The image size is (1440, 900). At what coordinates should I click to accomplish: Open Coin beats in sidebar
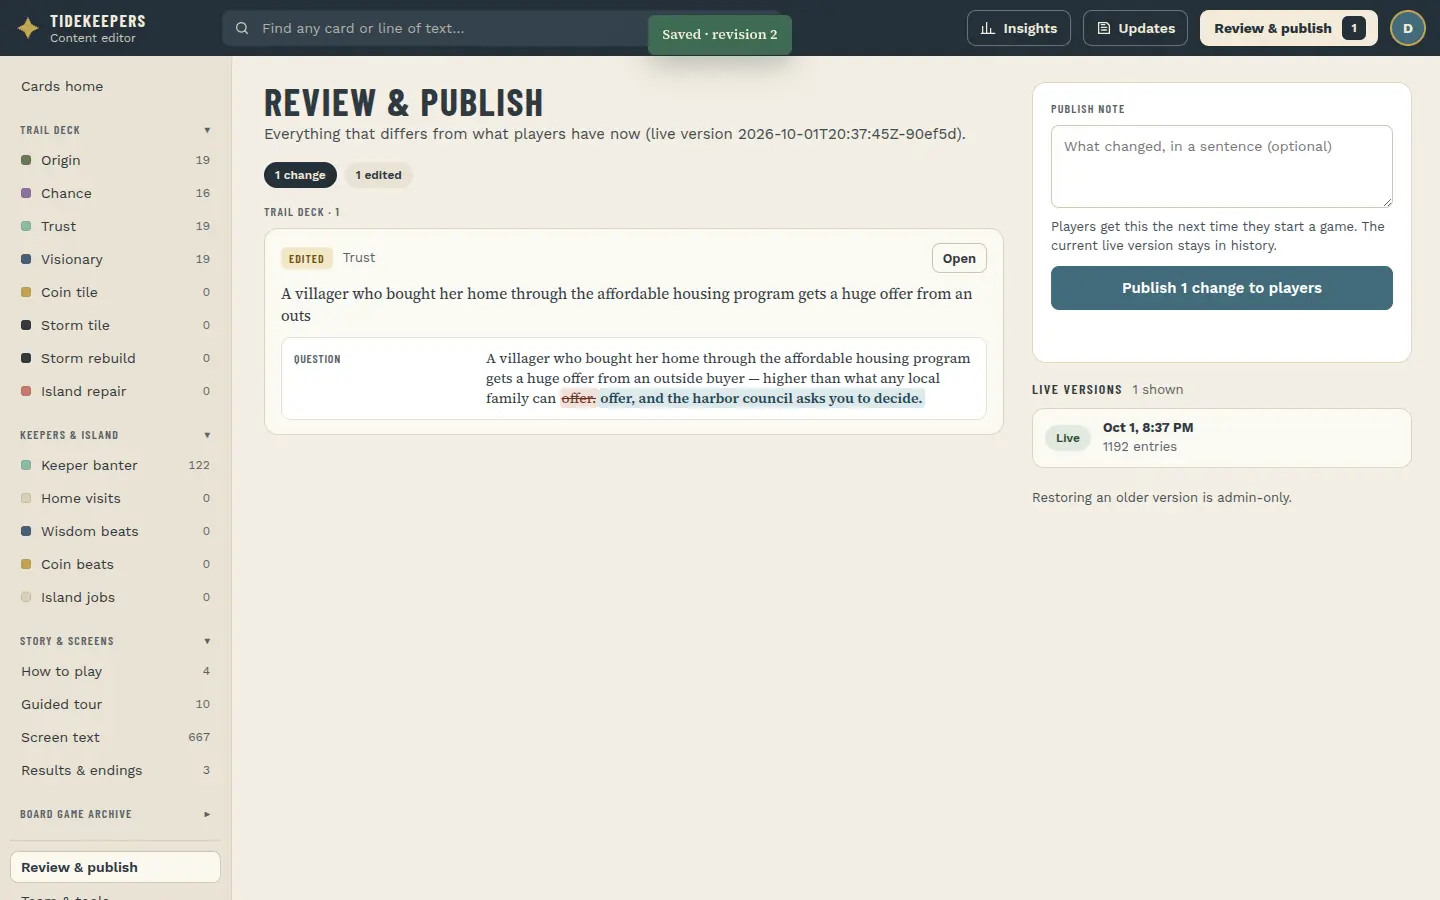[115, 564]
